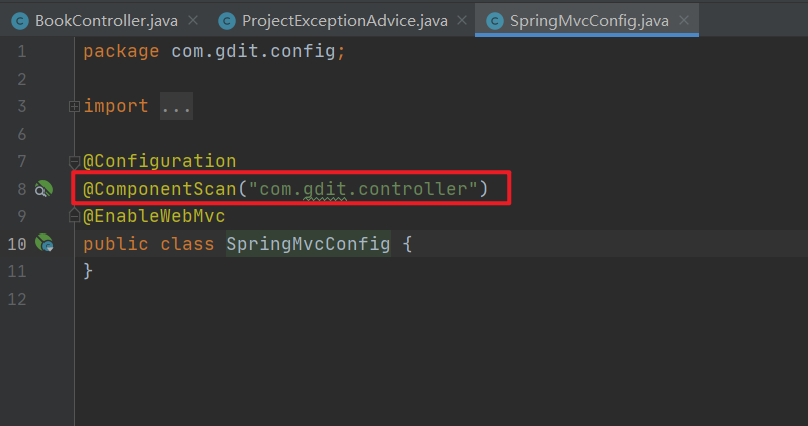The image size is (808, 426).
Task: Click the Spring component scan gutter icon on line 8
Action: (43, 189)
